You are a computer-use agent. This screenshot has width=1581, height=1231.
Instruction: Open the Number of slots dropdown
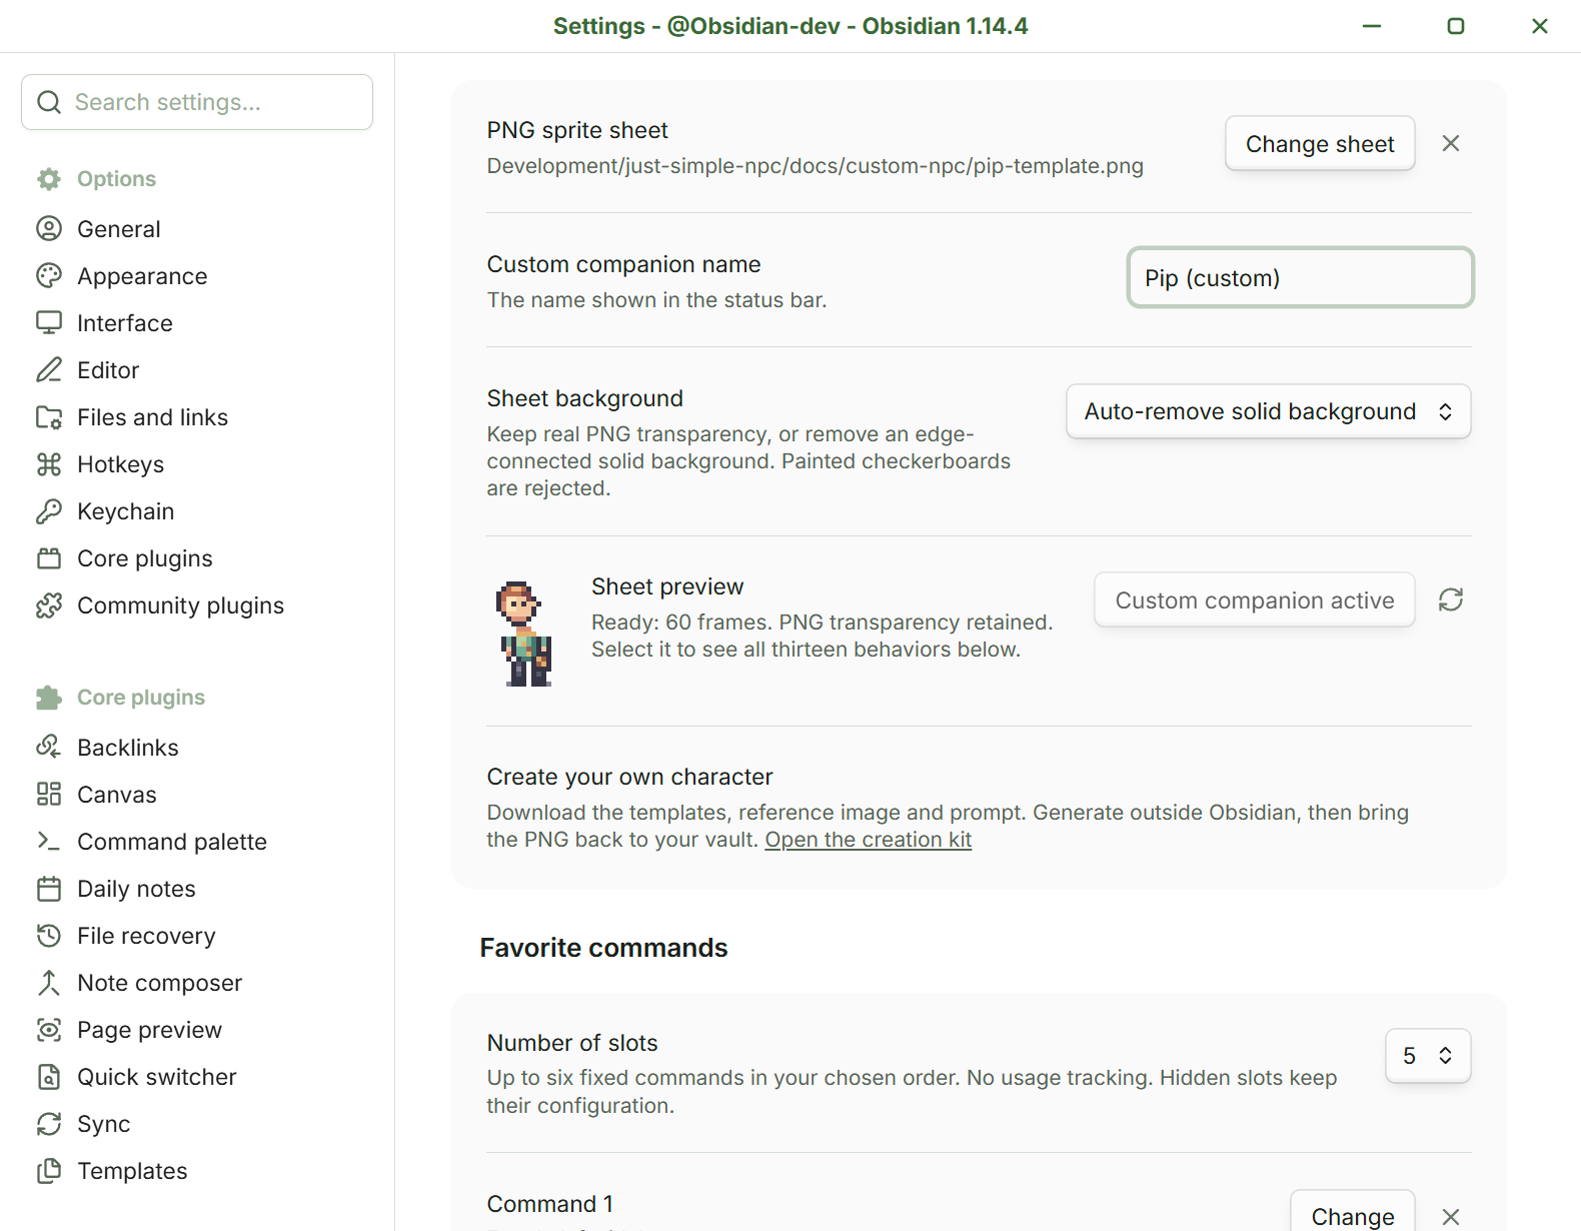pyautogui.click(x=1428, y=1055)
